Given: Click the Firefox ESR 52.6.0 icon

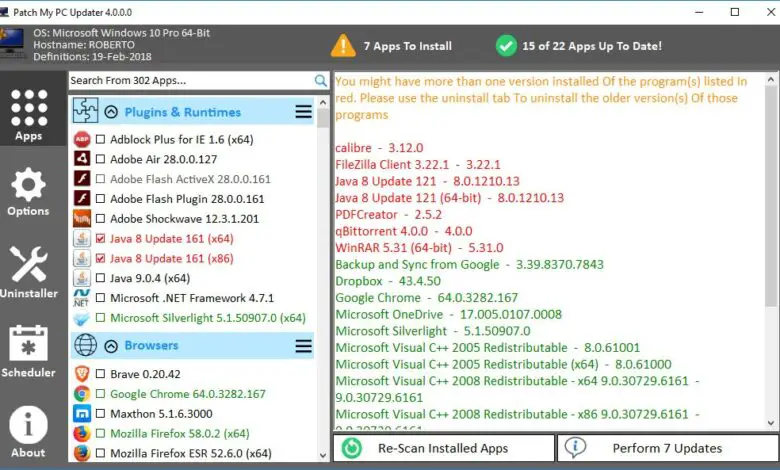Looking at the screenshot, I should pyautogui.click(x=82, y=453).
